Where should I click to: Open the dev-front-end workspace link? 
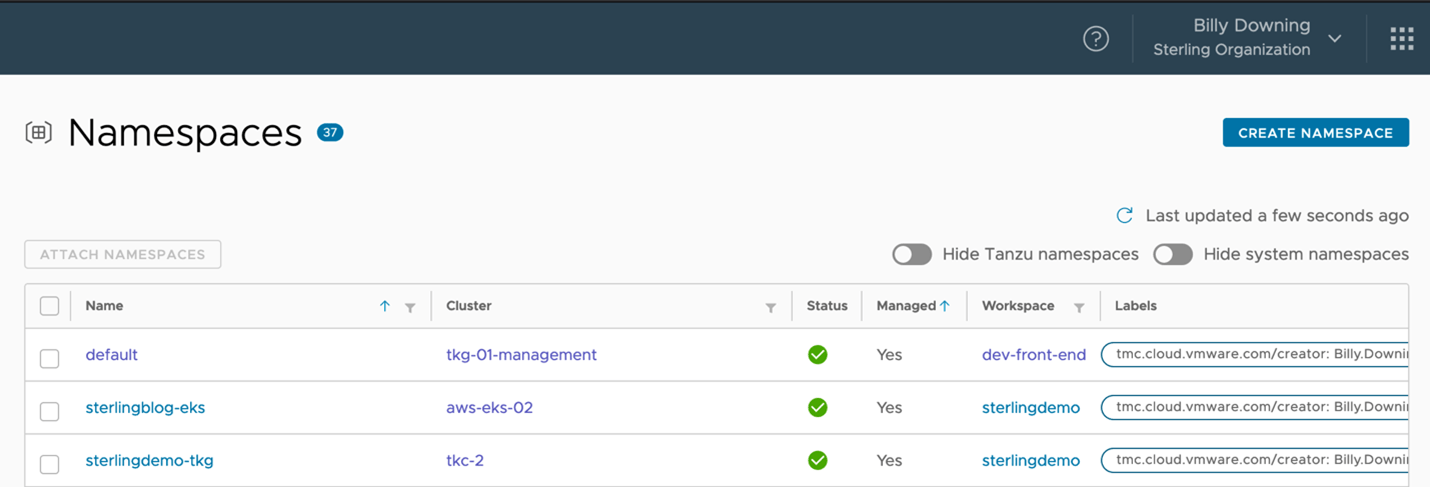(x=1033, y=355)
